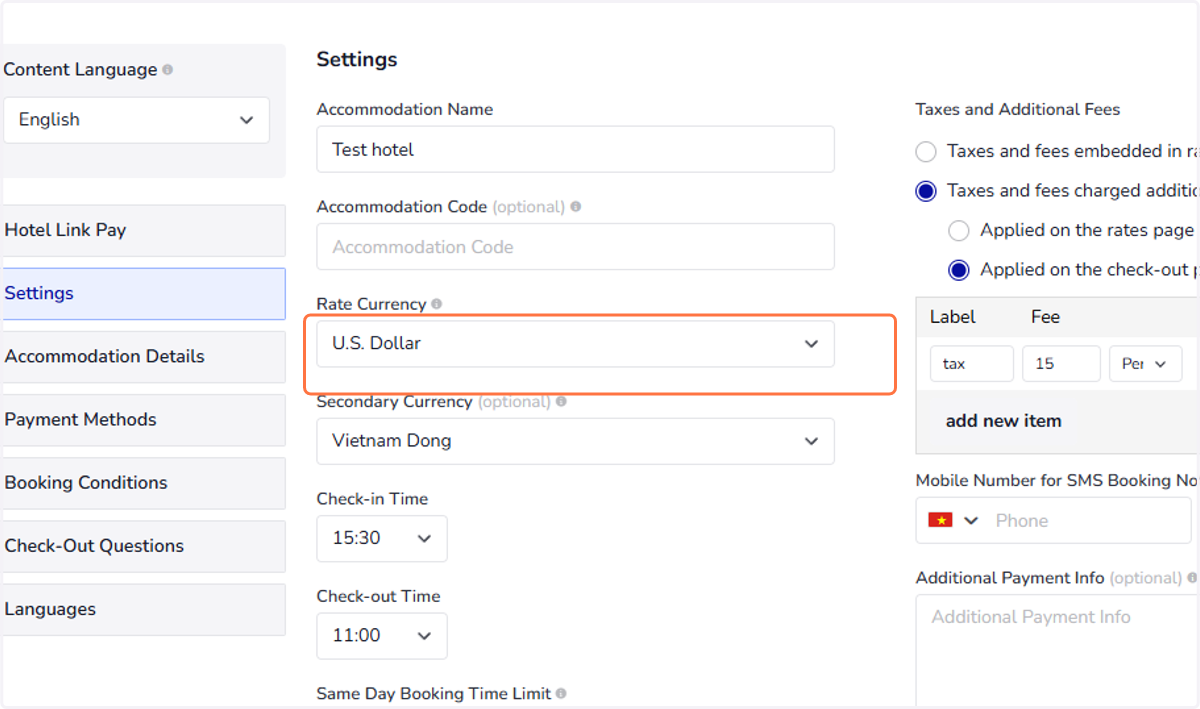
Task: Open the tax fee type dropdown
Action: [1145, 364]
